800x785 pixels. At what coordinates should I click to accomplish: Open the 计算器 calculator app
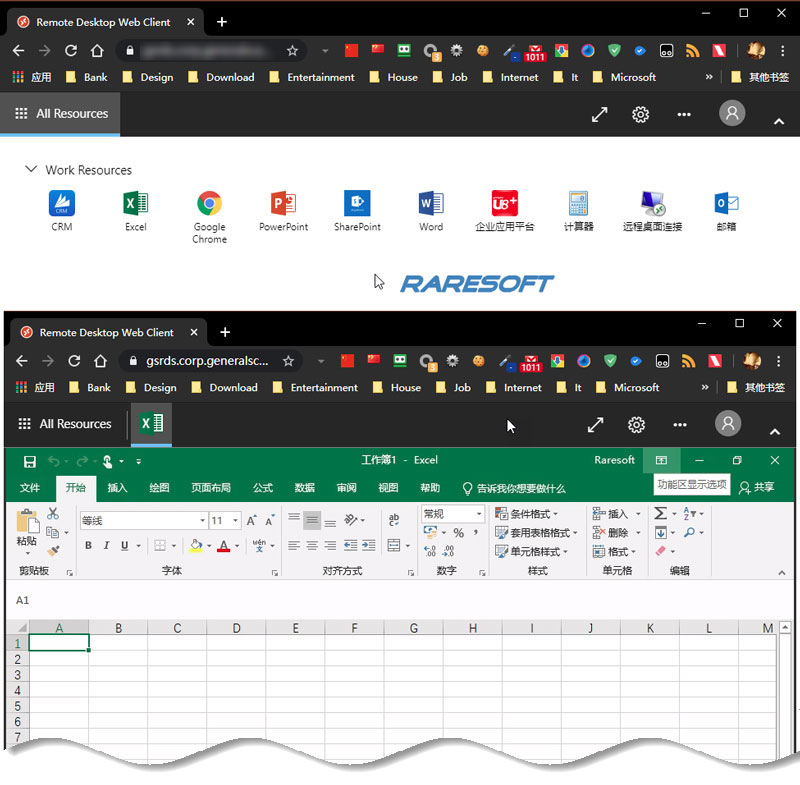578,204
